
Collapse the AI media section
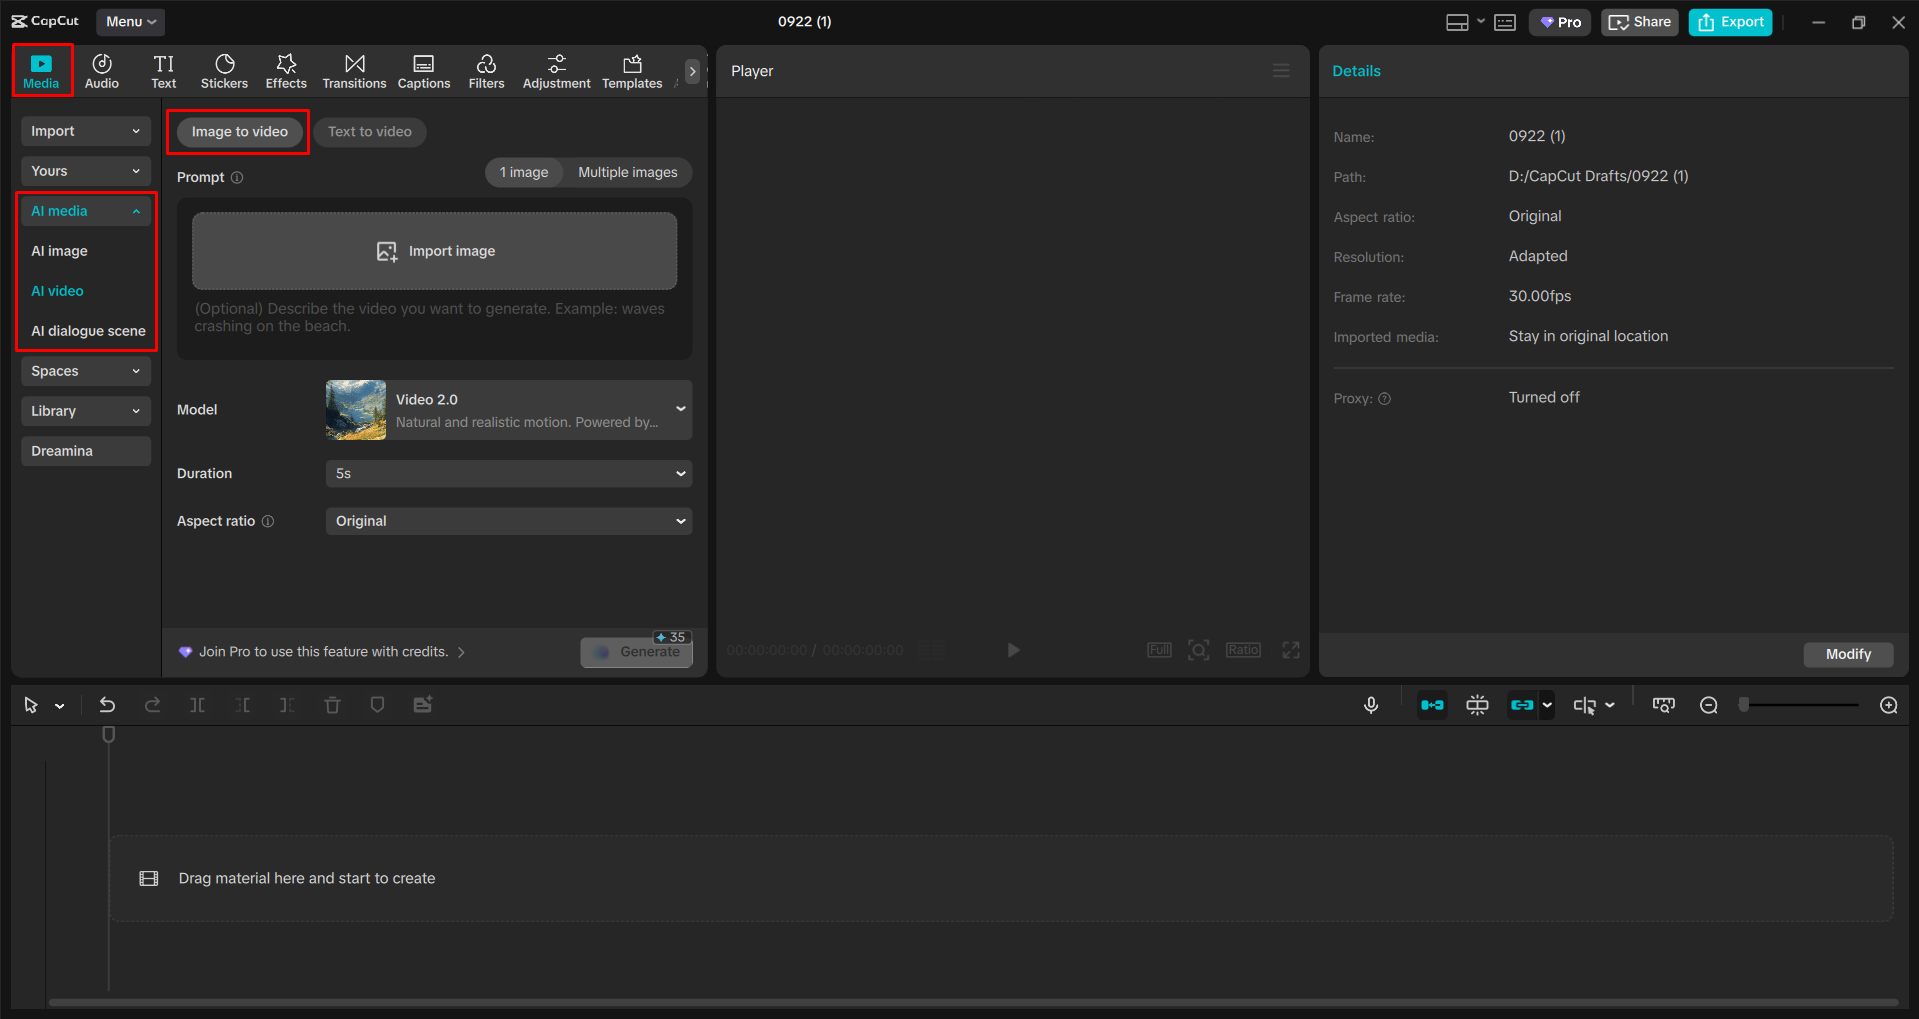pyautogui.click(x=136, y=210)
